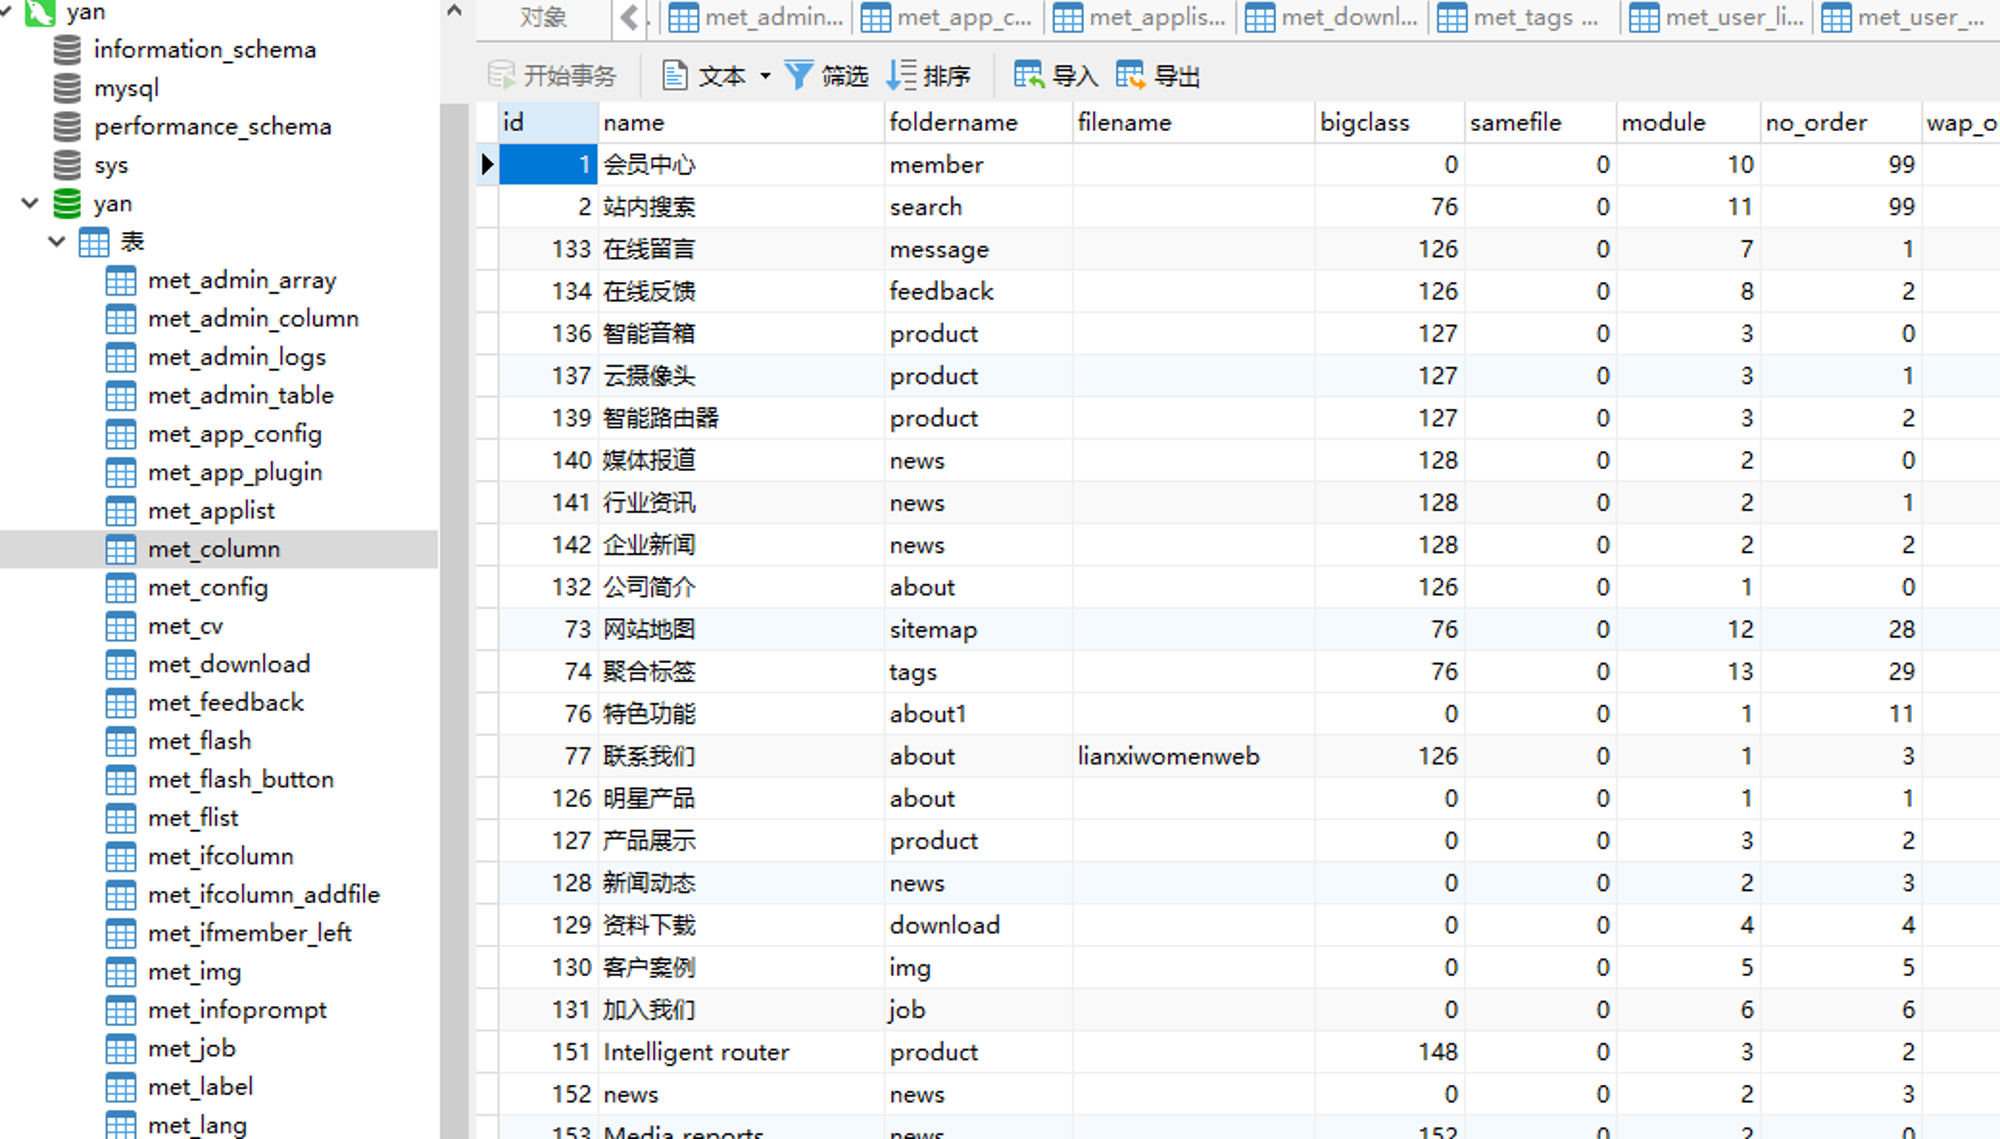The width and height of the screenshot is (2000, 1139).
Task: Click the tab scroll-left arrow
Action: click(629, 17)
